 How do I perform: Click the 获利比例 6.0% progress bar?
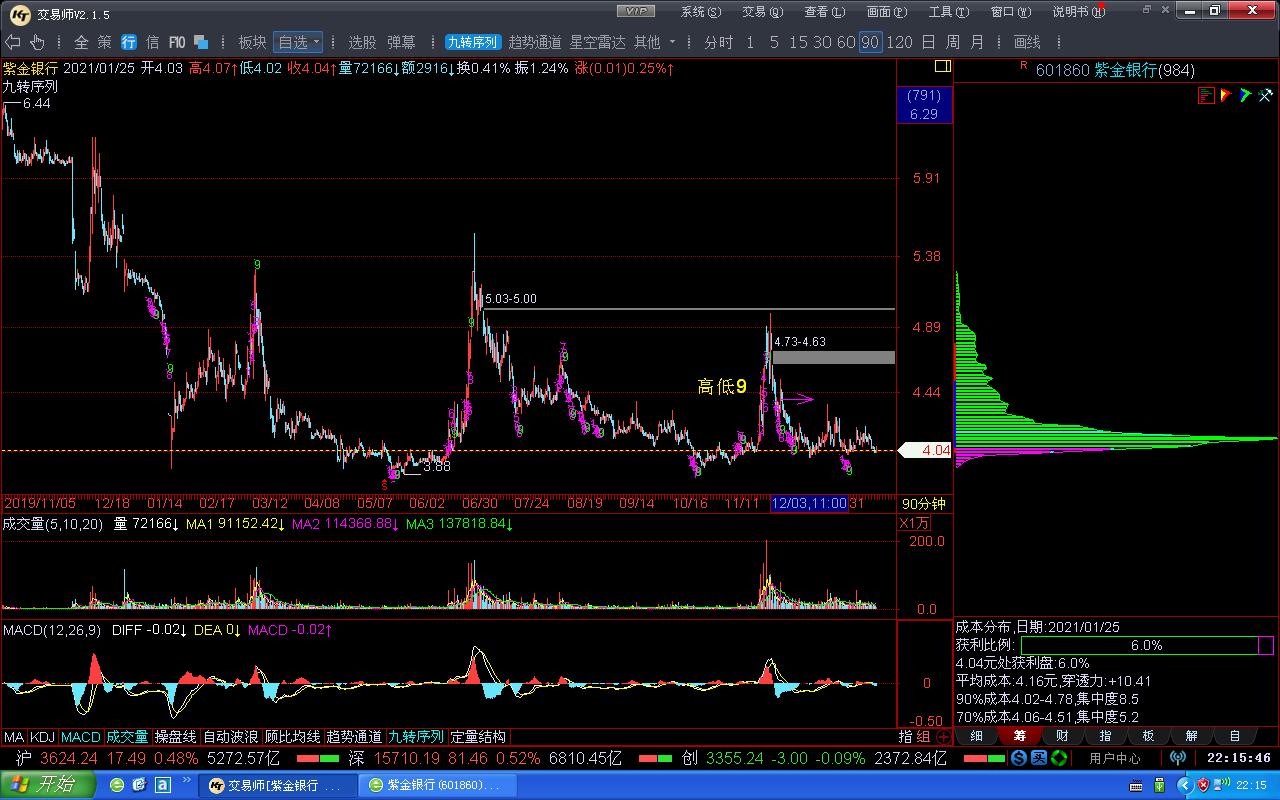pyautogui.click(x=1146, y=646)
